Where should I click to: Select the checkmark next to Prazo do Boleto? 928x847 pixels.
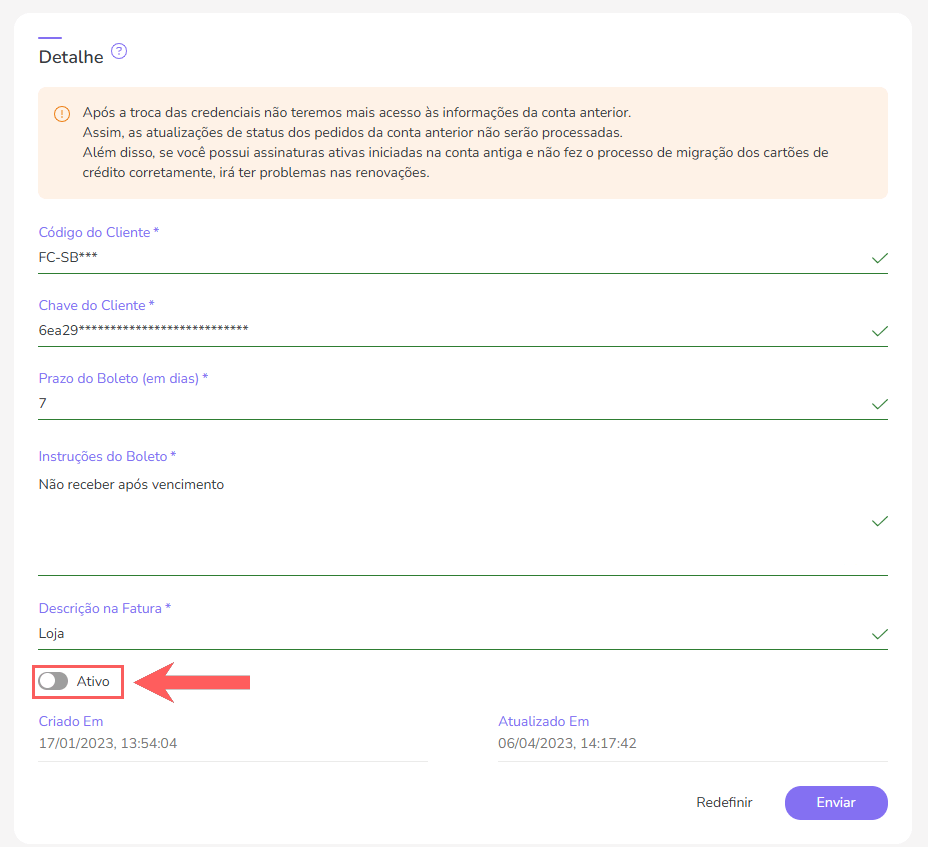(879, 404)
